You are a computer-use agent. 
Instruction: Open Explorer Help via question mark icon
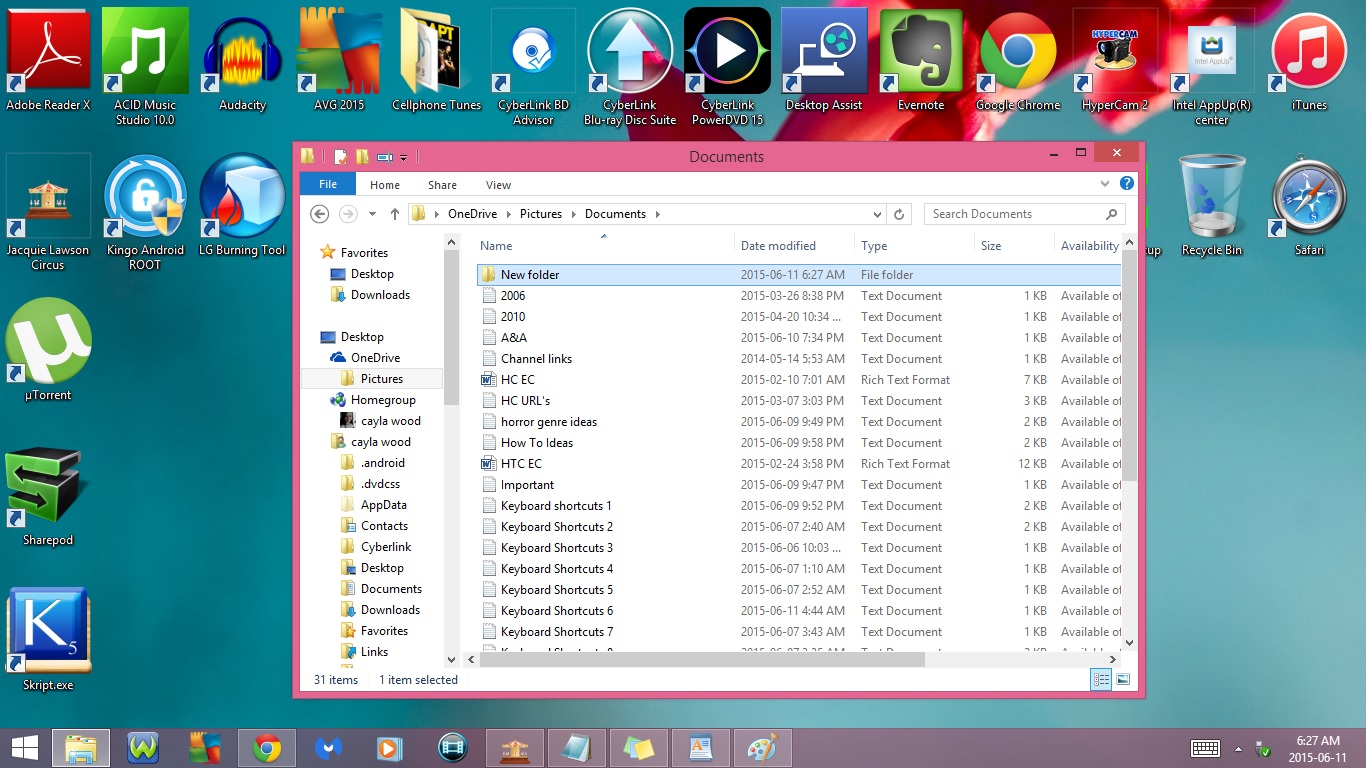click(1126, 184)
